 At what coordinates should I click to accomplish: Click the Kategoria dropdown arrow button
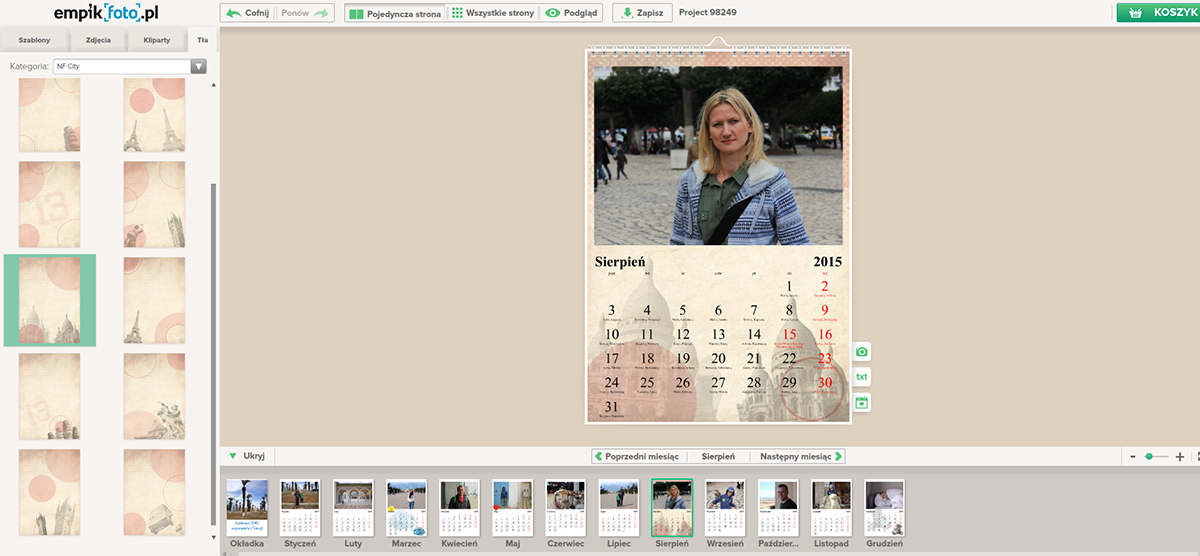click(x=199, y=67)
